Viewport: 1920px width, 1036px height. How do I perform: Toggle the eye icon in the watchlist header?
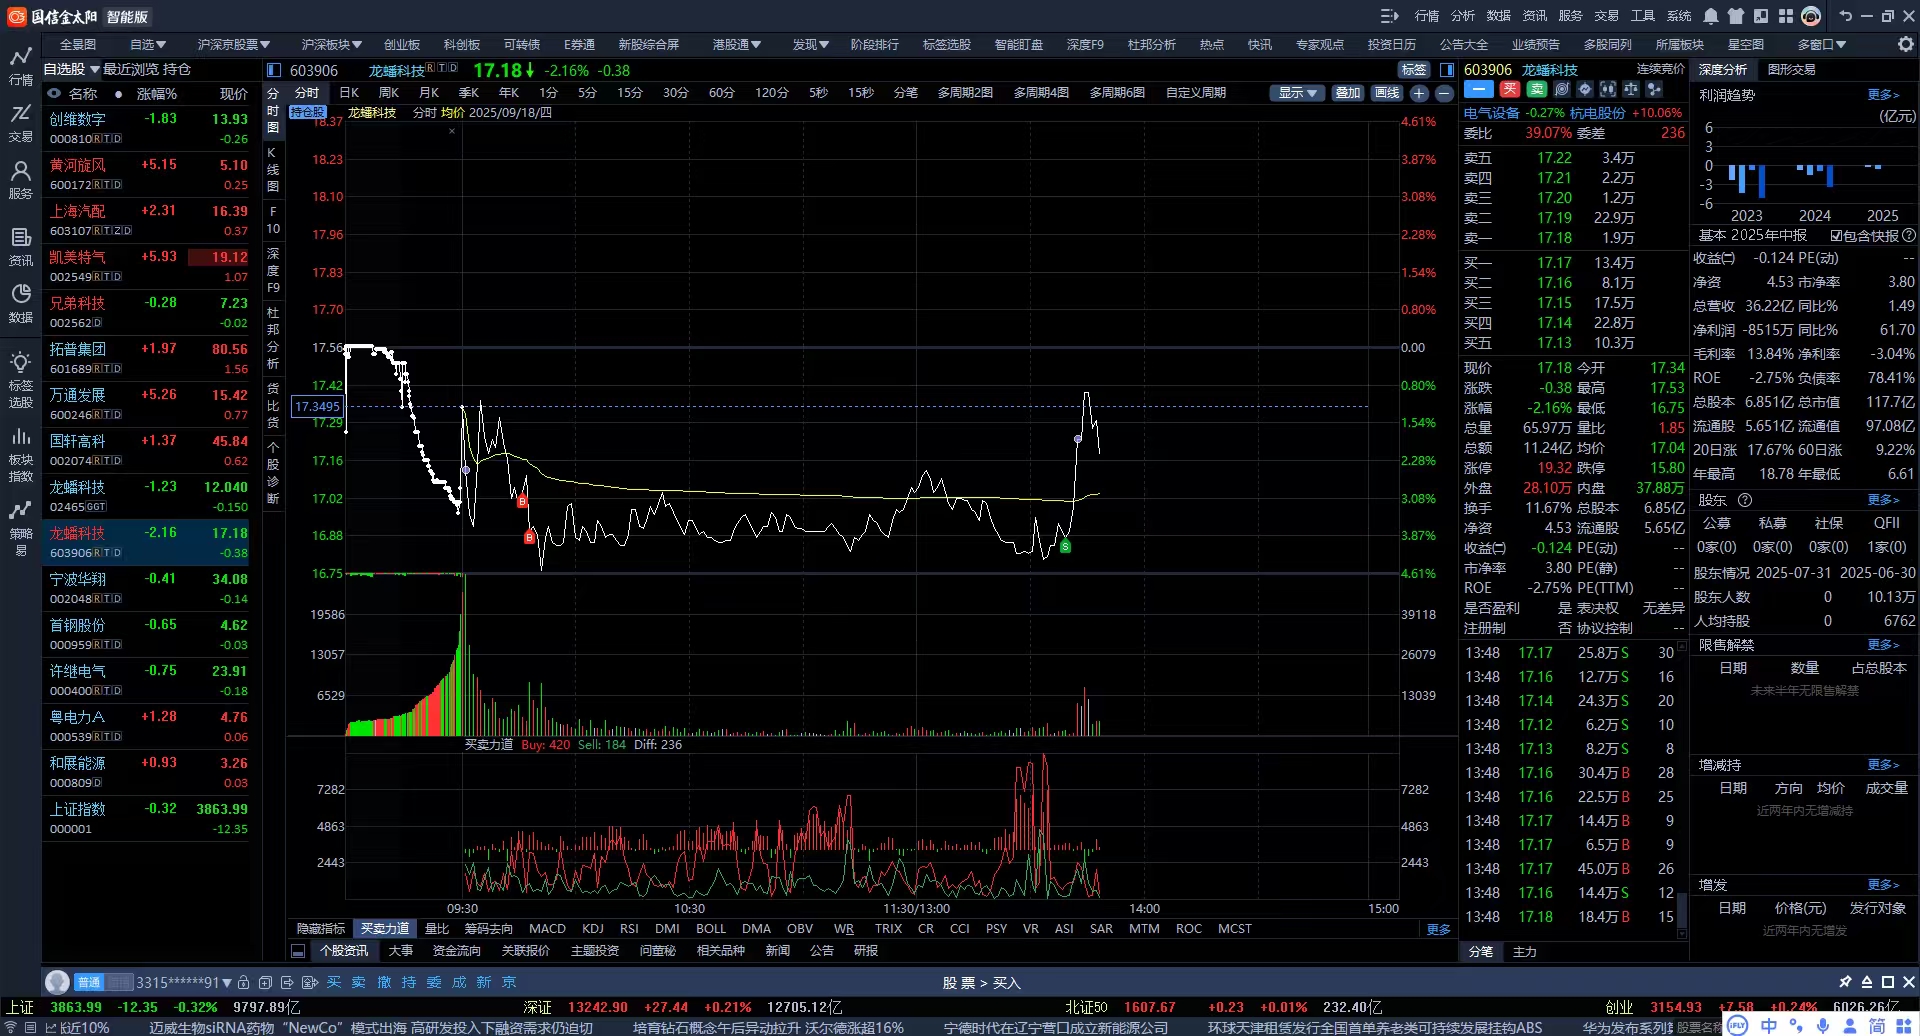54,94
